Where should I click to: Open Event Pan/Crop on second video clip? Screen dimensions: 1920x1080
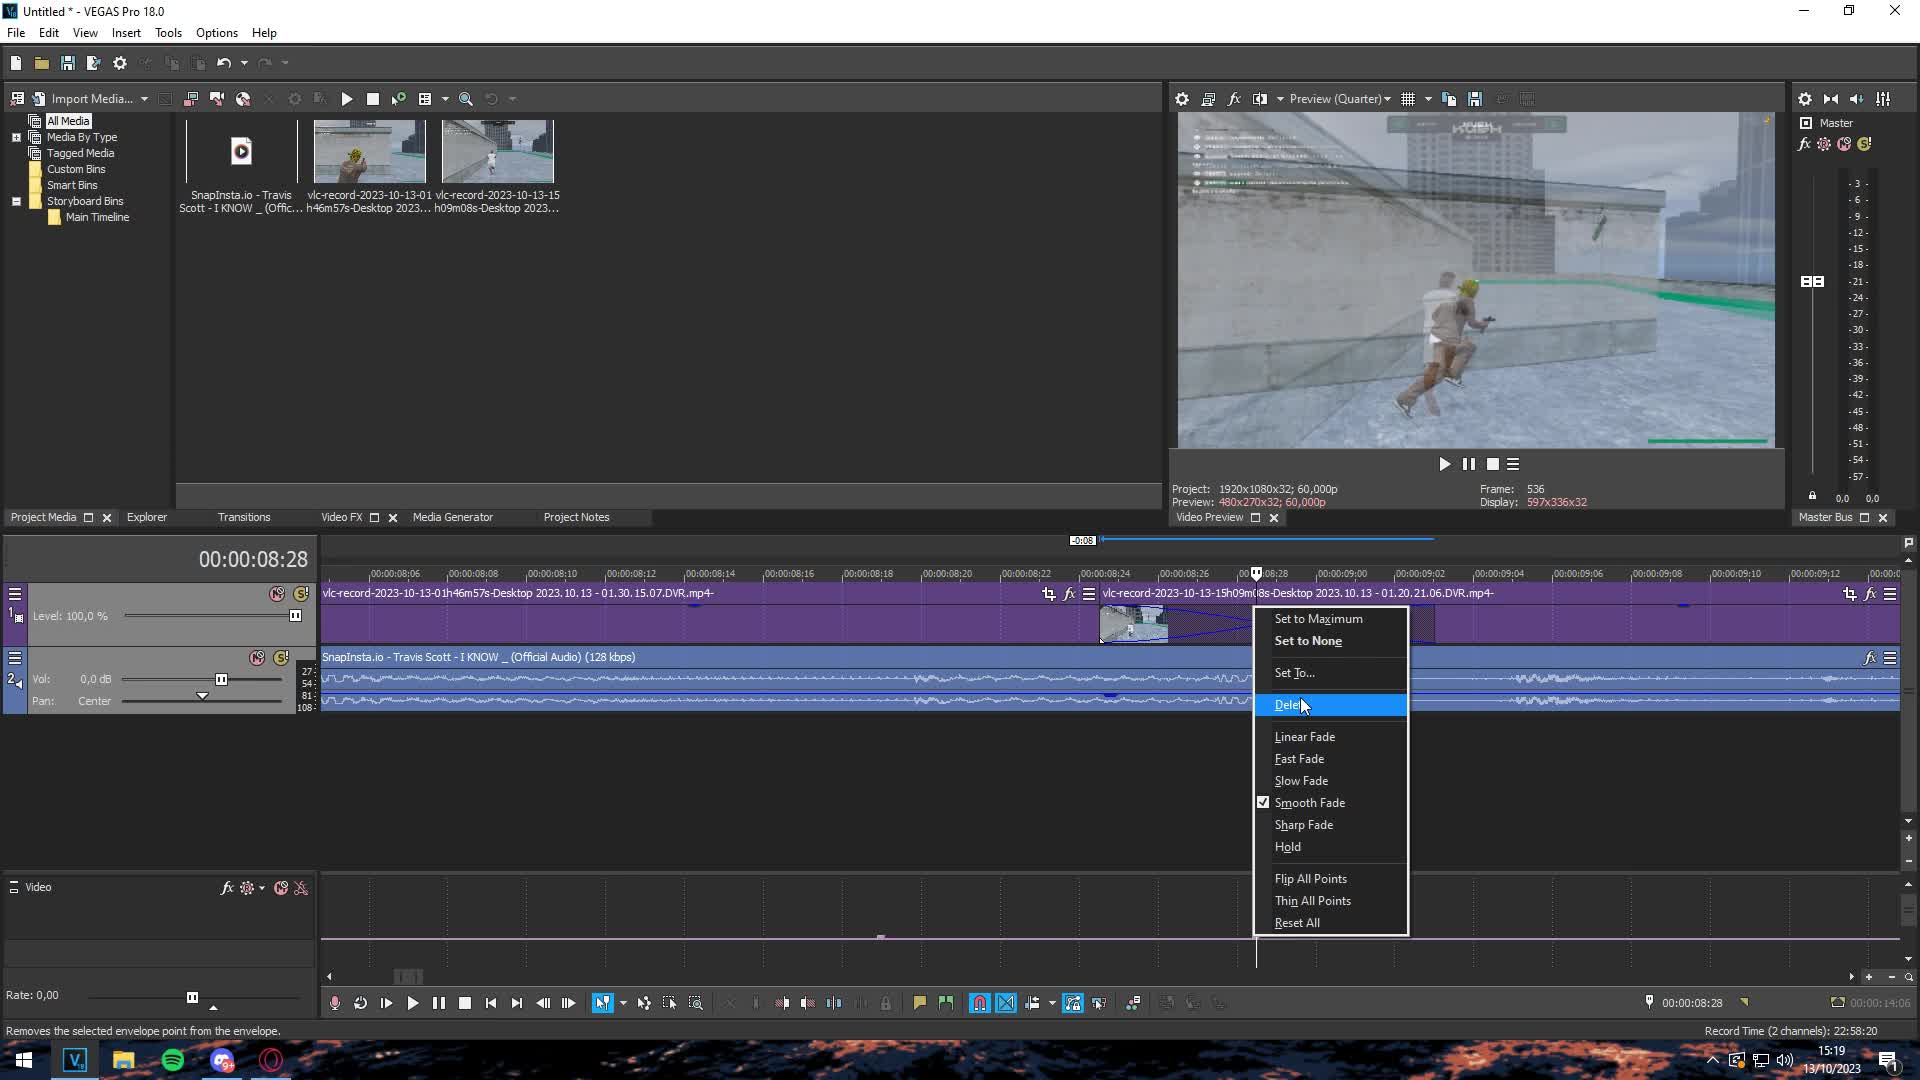[1848, 594]
